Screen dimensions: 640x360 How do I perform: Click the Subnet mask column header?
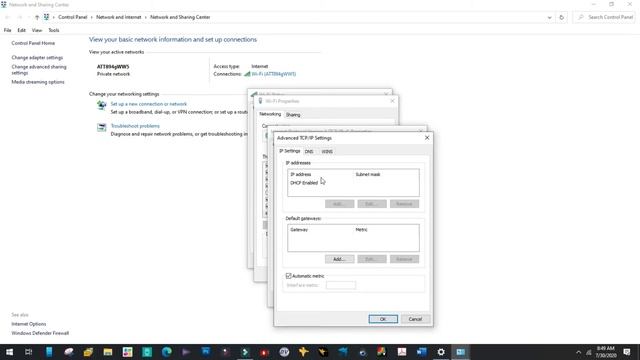(368, 174)
